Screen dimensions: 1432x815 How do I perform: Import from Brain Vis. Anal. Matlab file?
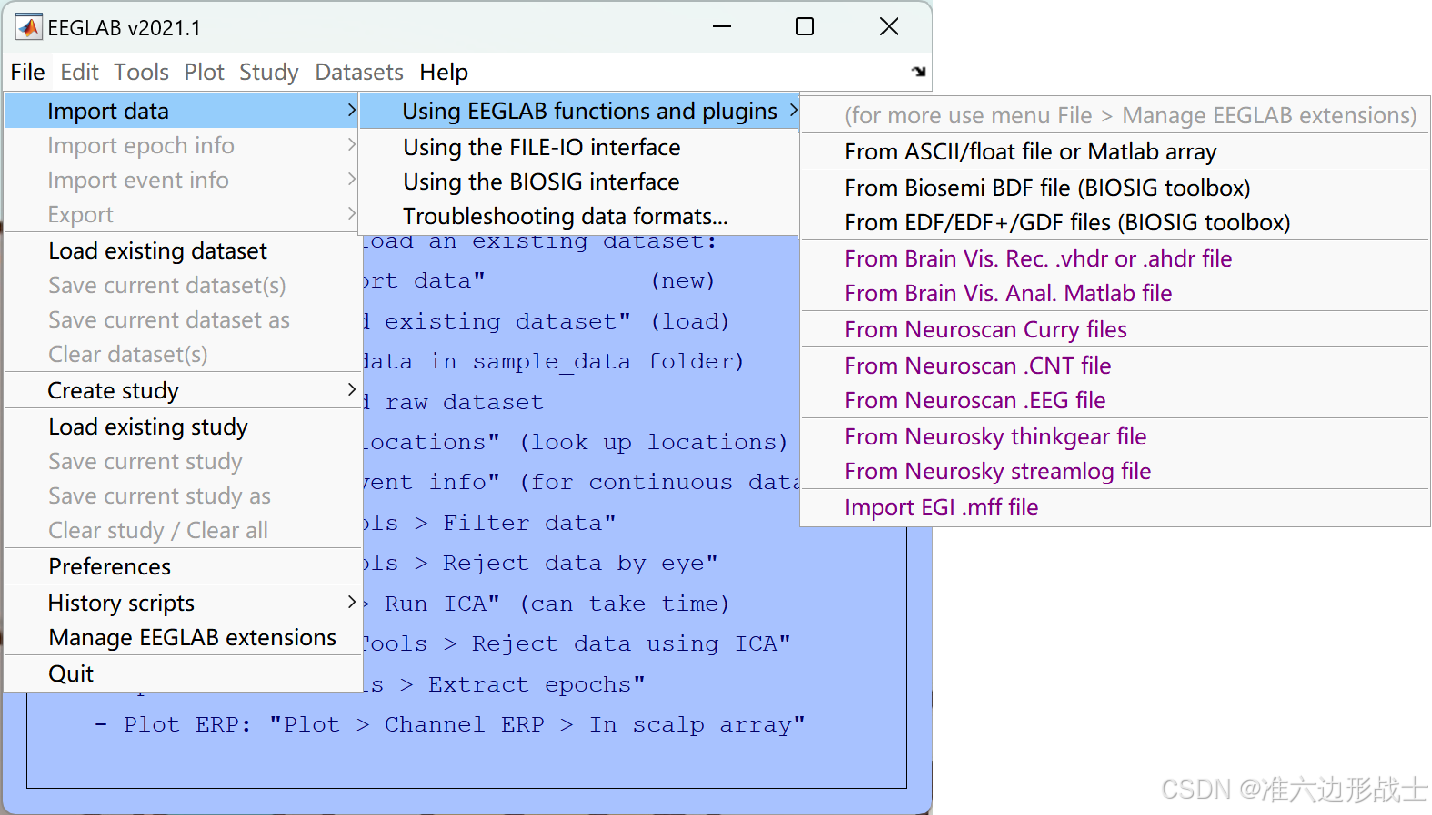tap(1115, 293)
